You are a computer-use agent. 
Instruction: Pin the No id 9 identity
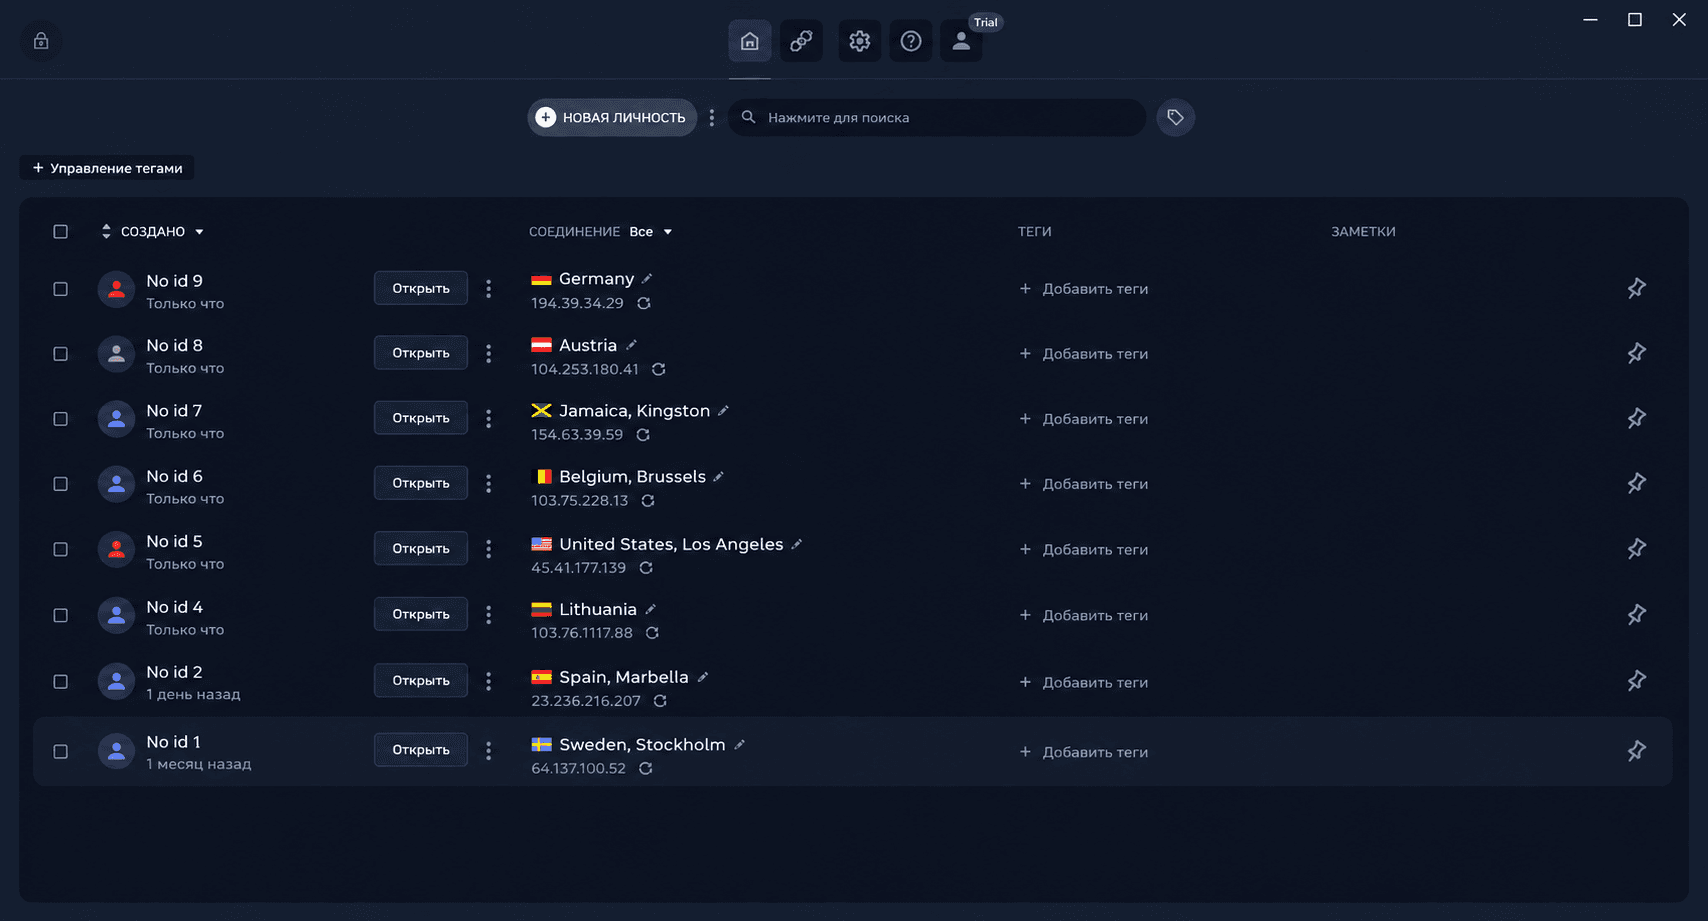coord(1636,289)
